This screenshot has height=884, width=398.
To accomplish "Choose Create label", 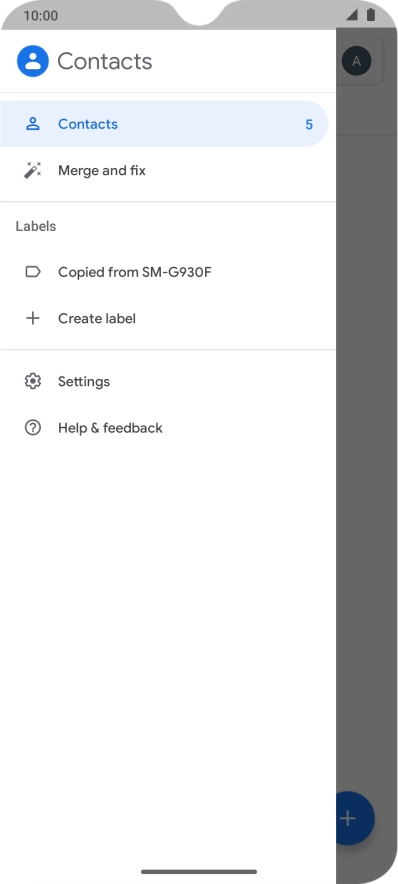I will [x=168, y=319].
